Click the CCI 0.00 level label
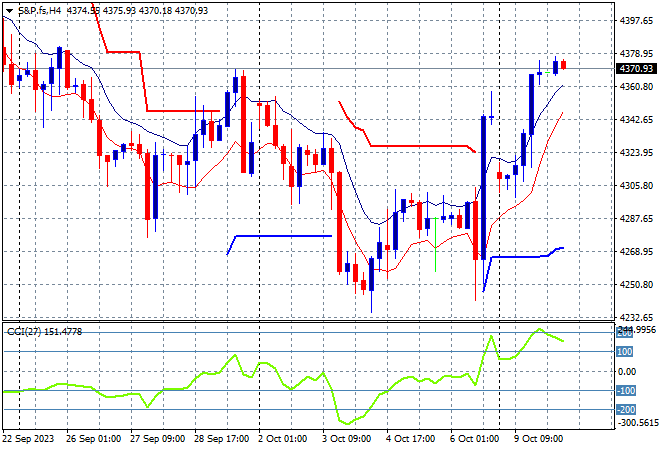The image size is (660, 450). tap(627, 371)
